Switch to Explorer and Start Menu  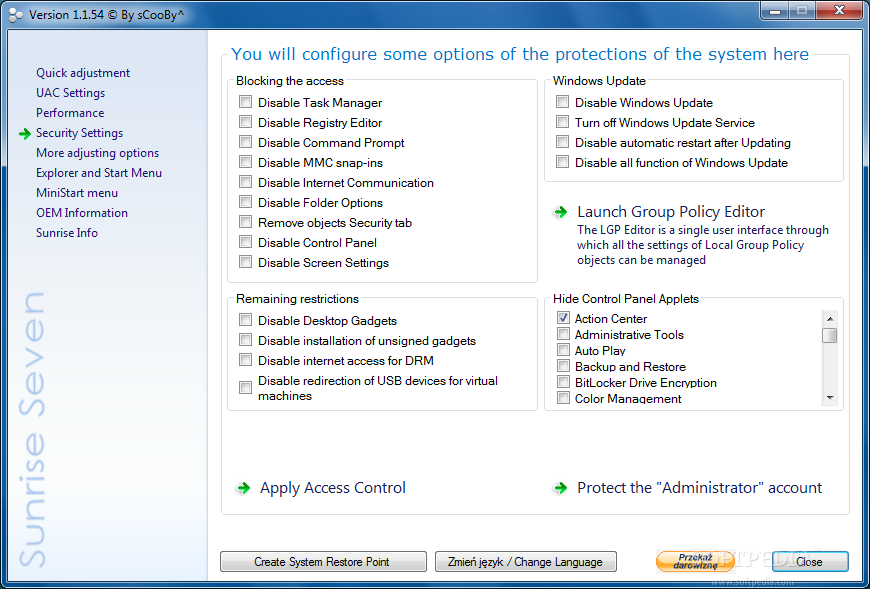tap(99, 172)
